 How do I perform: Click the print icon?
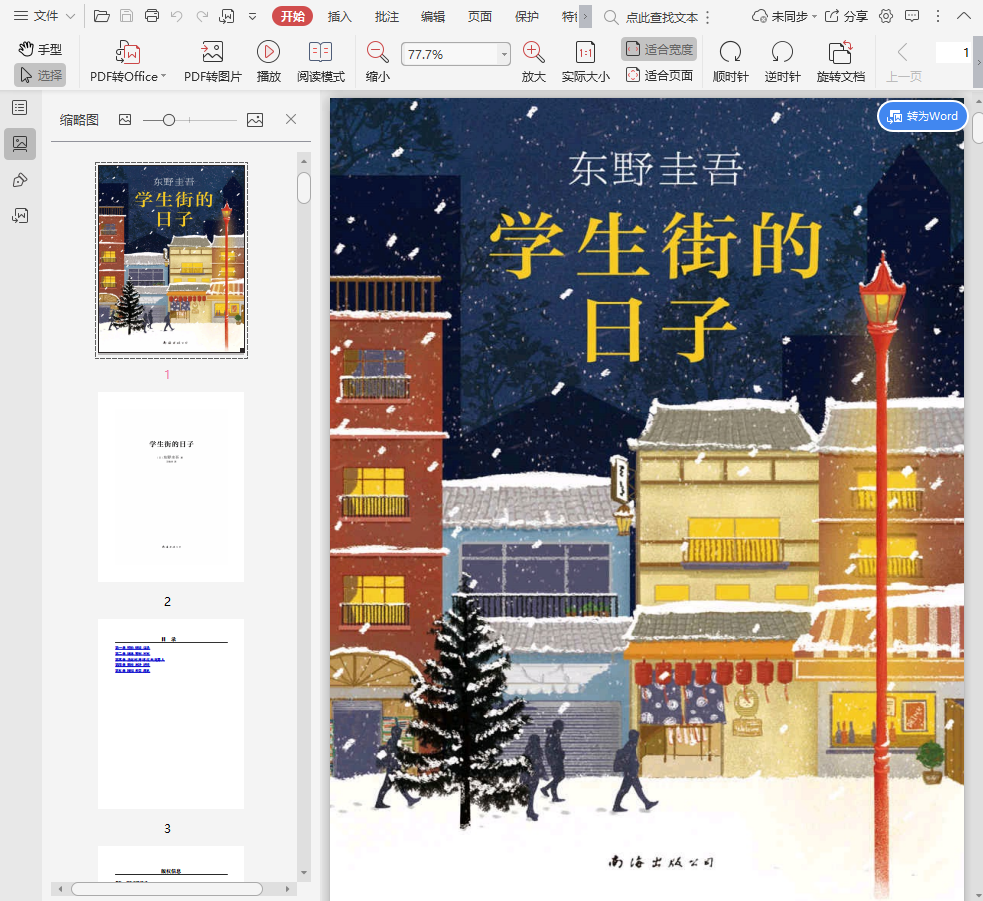point(152,16)
